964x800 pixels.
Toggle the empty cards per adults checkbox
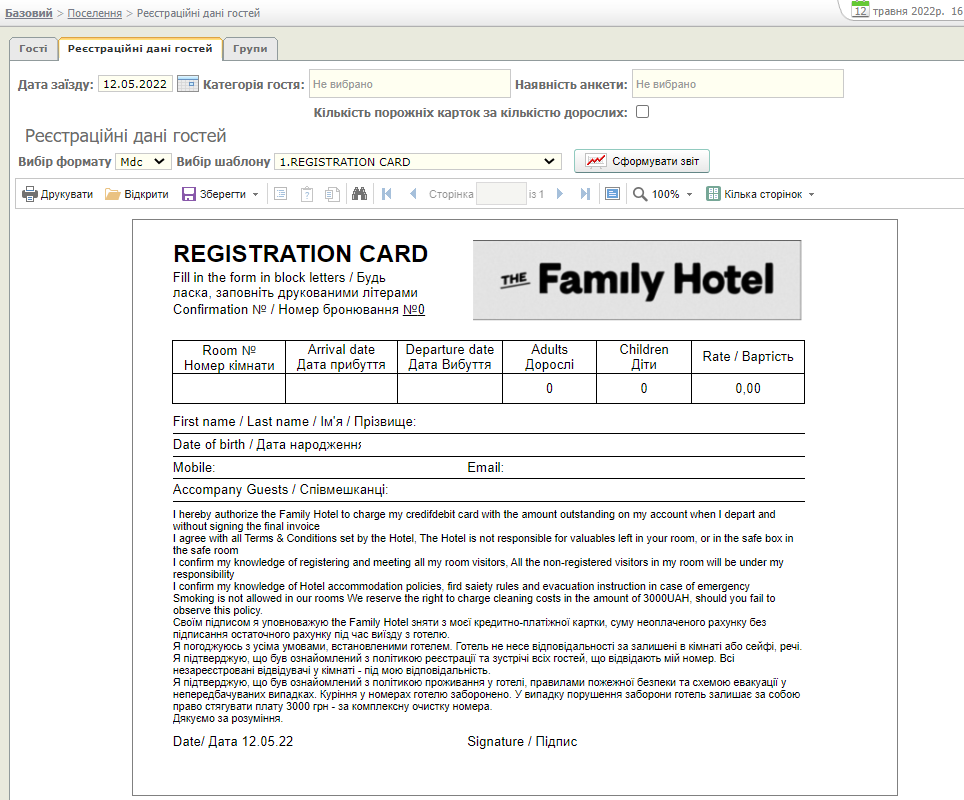point(642,112)
